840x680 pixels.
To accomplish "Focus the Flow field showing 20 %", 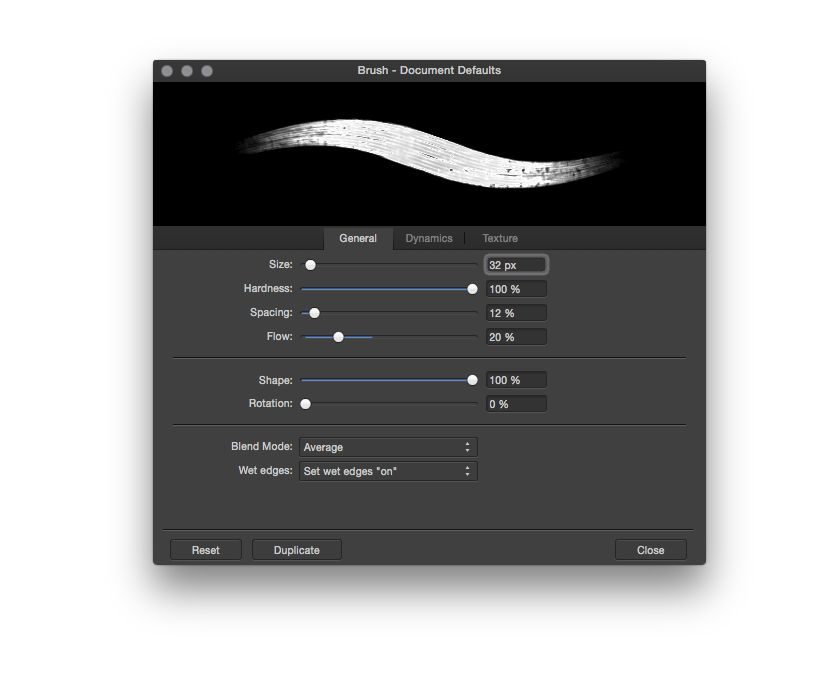I will click(516, 337).
